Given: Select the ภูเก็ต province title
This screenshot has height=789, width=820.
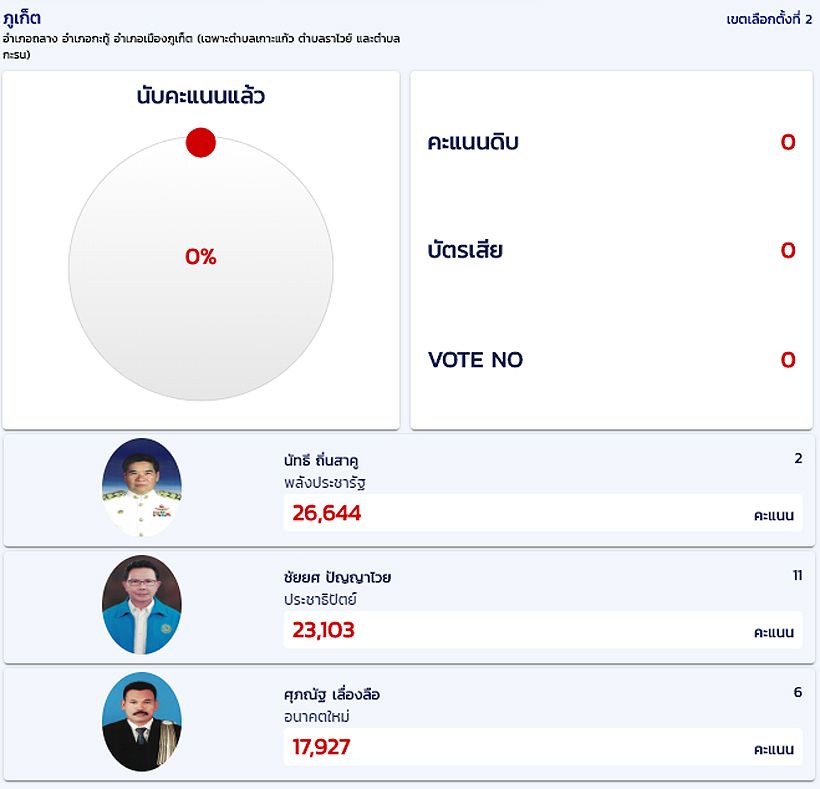Looking at the screenshot, I should coord(22,19).
